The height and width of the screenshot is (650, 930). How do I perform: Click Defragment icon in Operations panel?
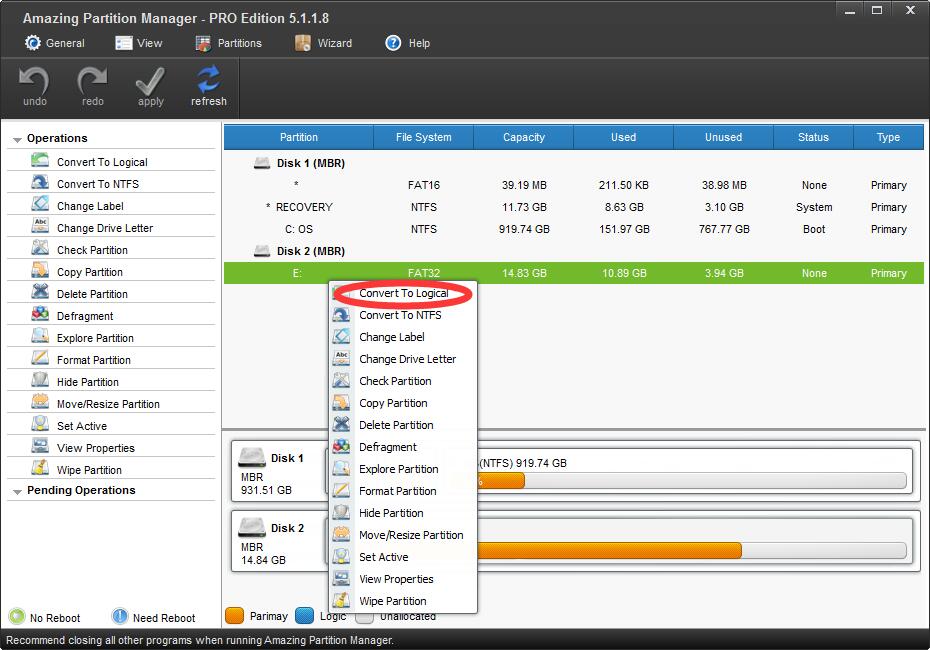coord(40,314)
